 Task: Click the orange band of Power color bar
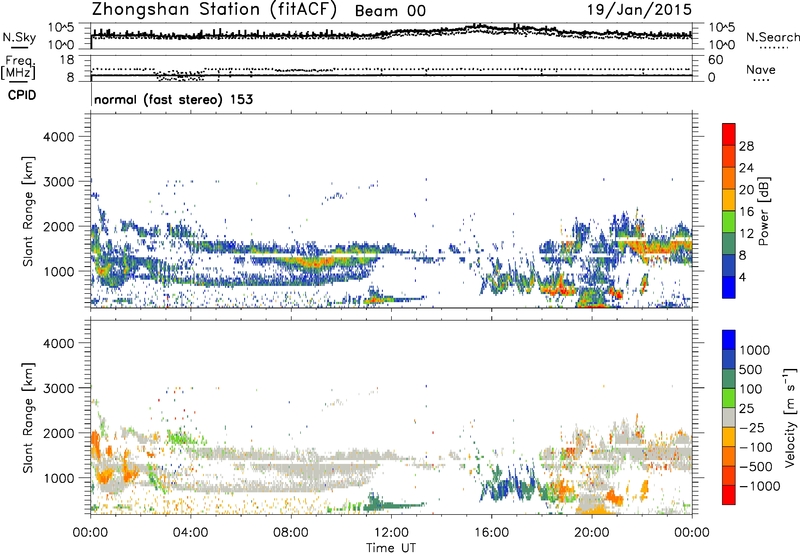[729, 179]
